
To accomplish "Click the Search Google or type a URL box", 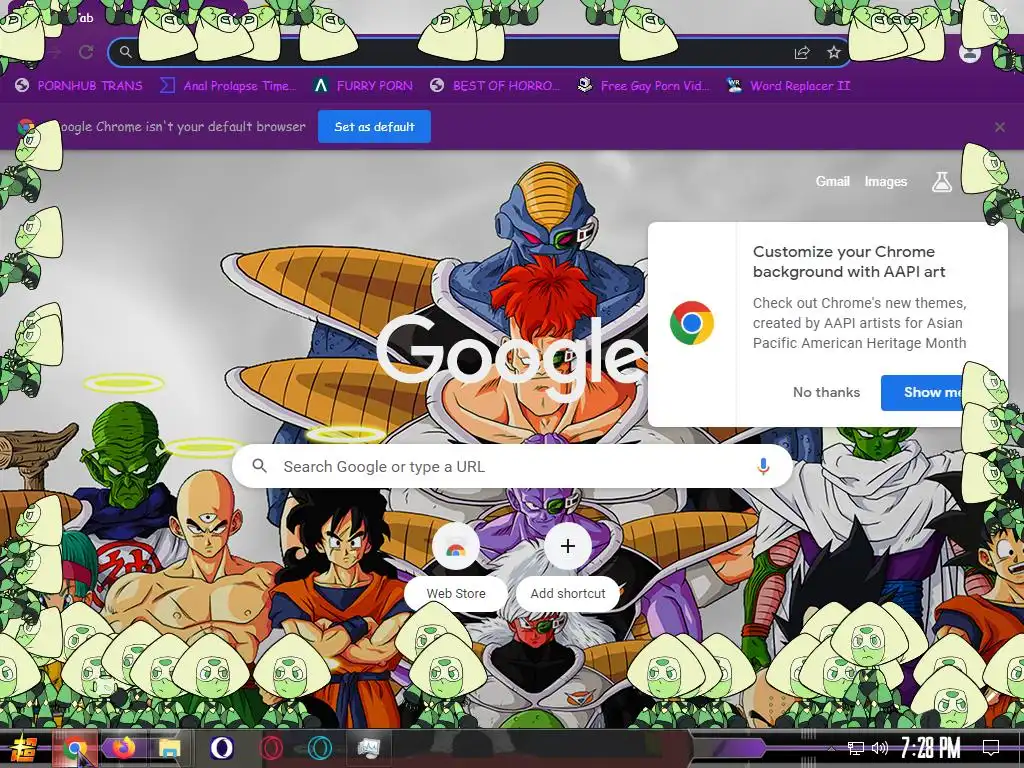I will point(513,466).
